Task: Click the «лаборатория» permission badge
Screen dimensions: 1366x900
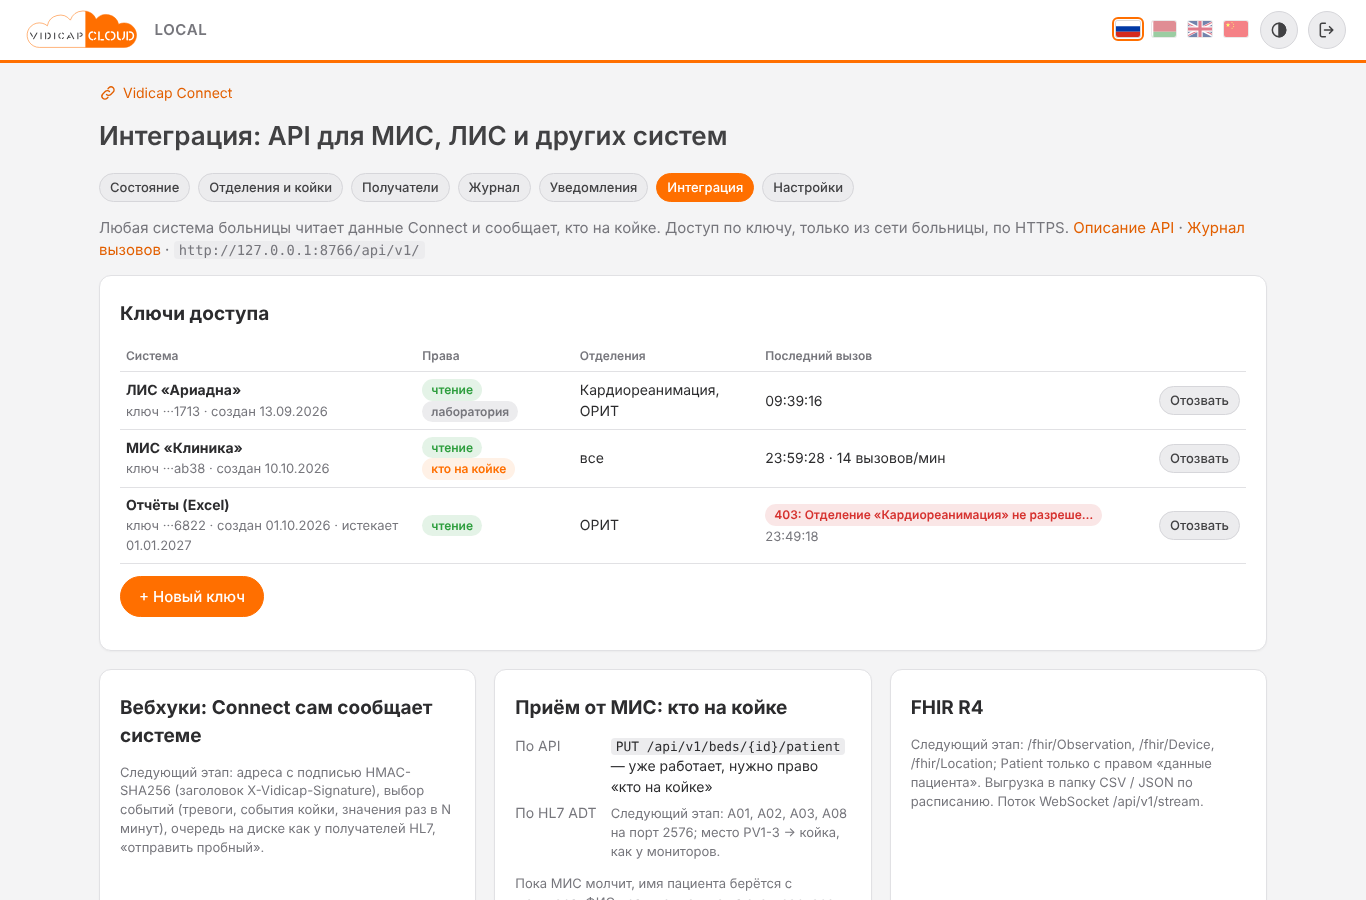Action: pyautogui.click(x=470, y=412)
